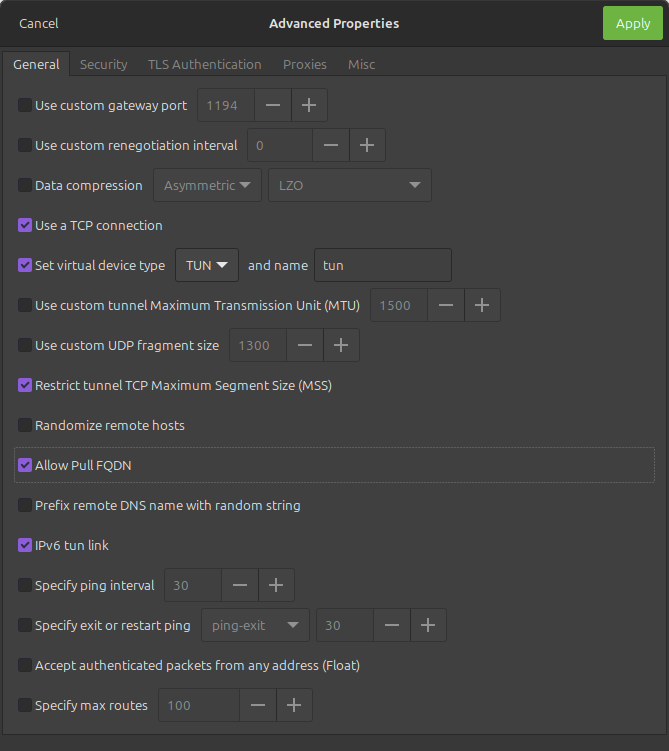669x751 pixels.
Task: Click the Apply button
Action: pyautogui.click(x=632, y=23)
